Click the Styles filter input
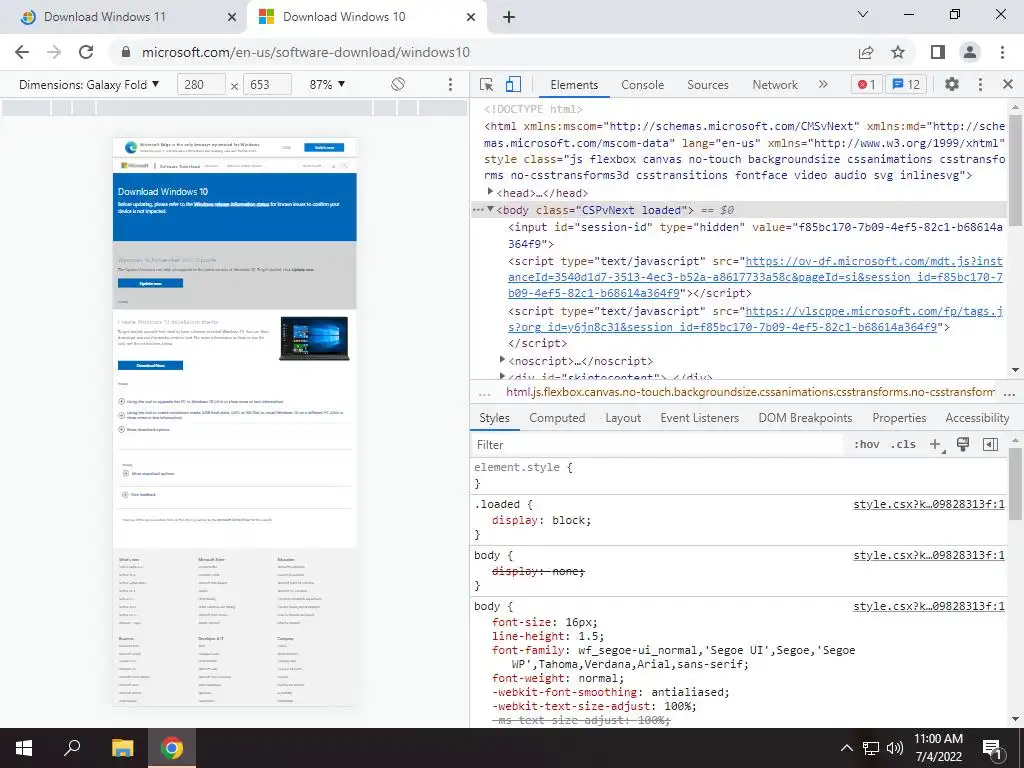1024x768 pixels. click(658, 445)
